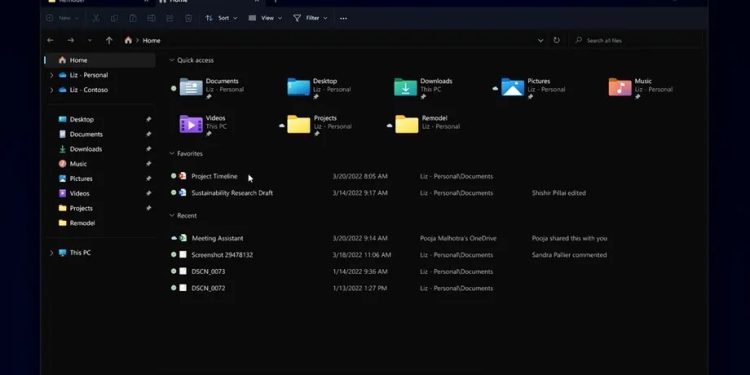Go back with the left arrow
Viewport: 750px width, 375px height.
tap(50, 41)
